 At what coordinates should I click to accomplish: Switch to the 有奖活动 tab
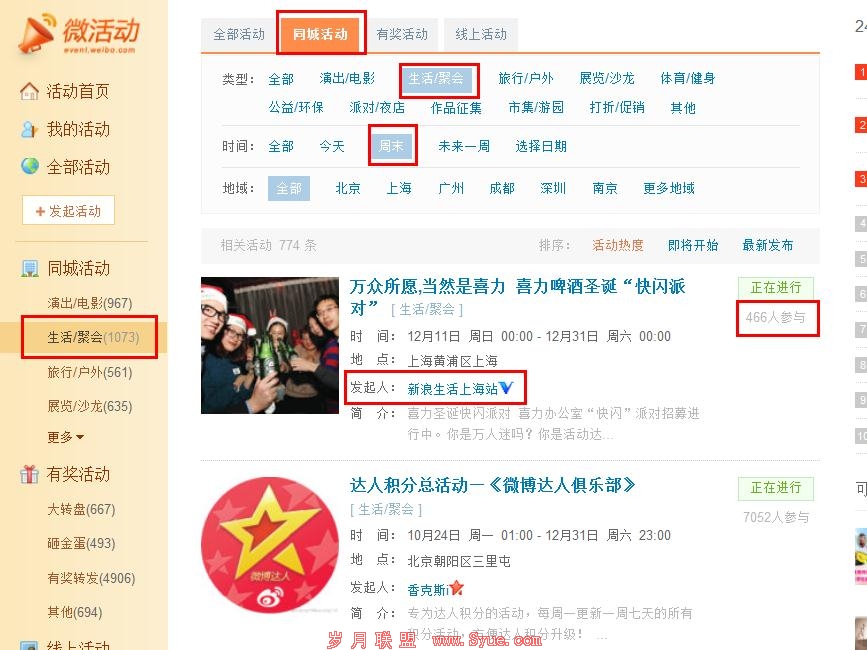click(402, 34)
